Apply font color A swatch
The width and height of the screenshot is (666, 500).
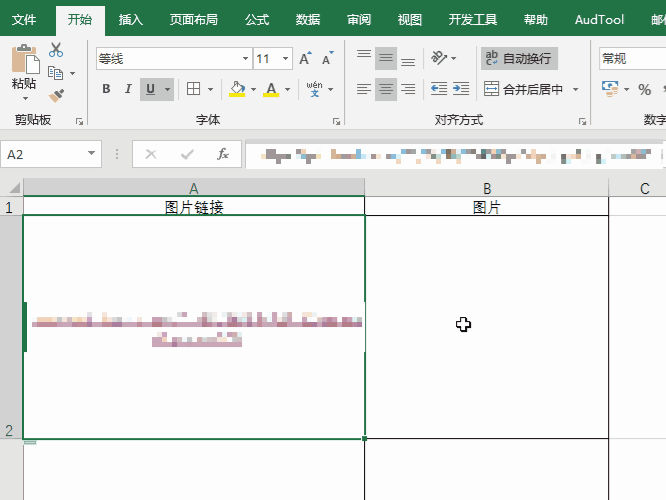tap(271, 89)
